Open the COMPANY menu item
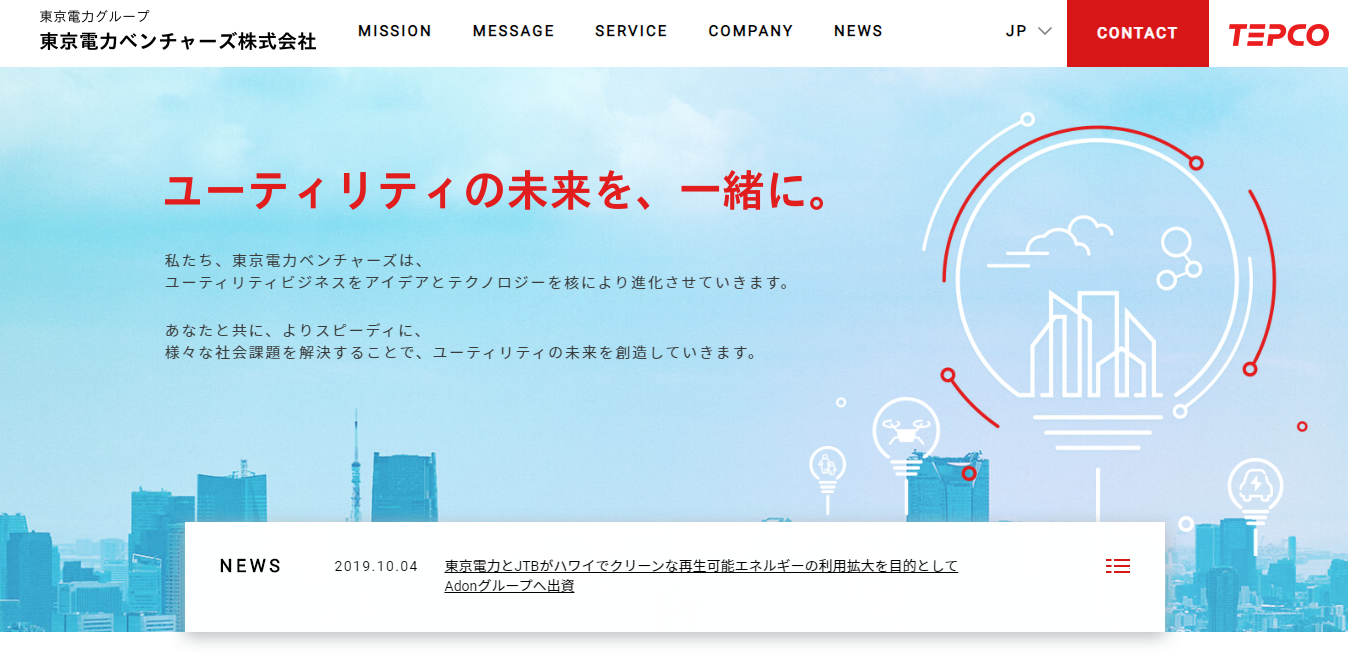The height and width of the screenshot is (655, 1348). (x=751, y=31)
